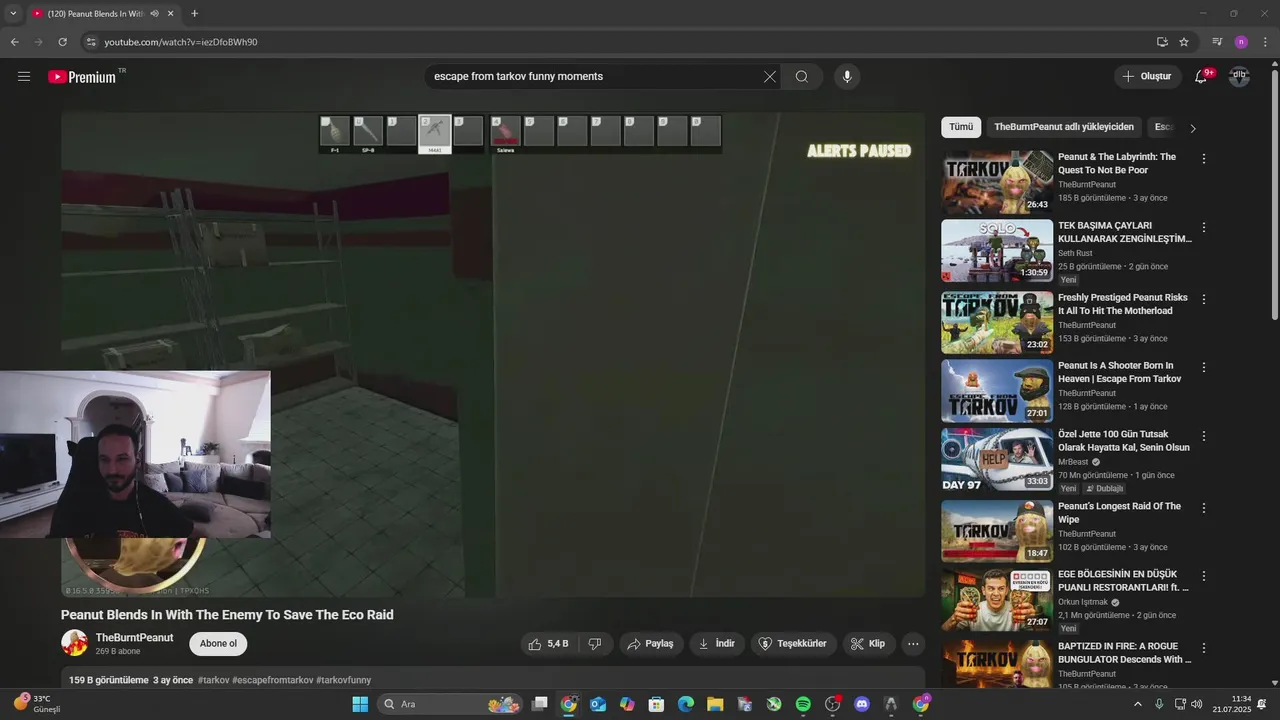This screenshot has width=1280, height=720.
Task: Open Discord from the taskbar
Action: (862, 704)
